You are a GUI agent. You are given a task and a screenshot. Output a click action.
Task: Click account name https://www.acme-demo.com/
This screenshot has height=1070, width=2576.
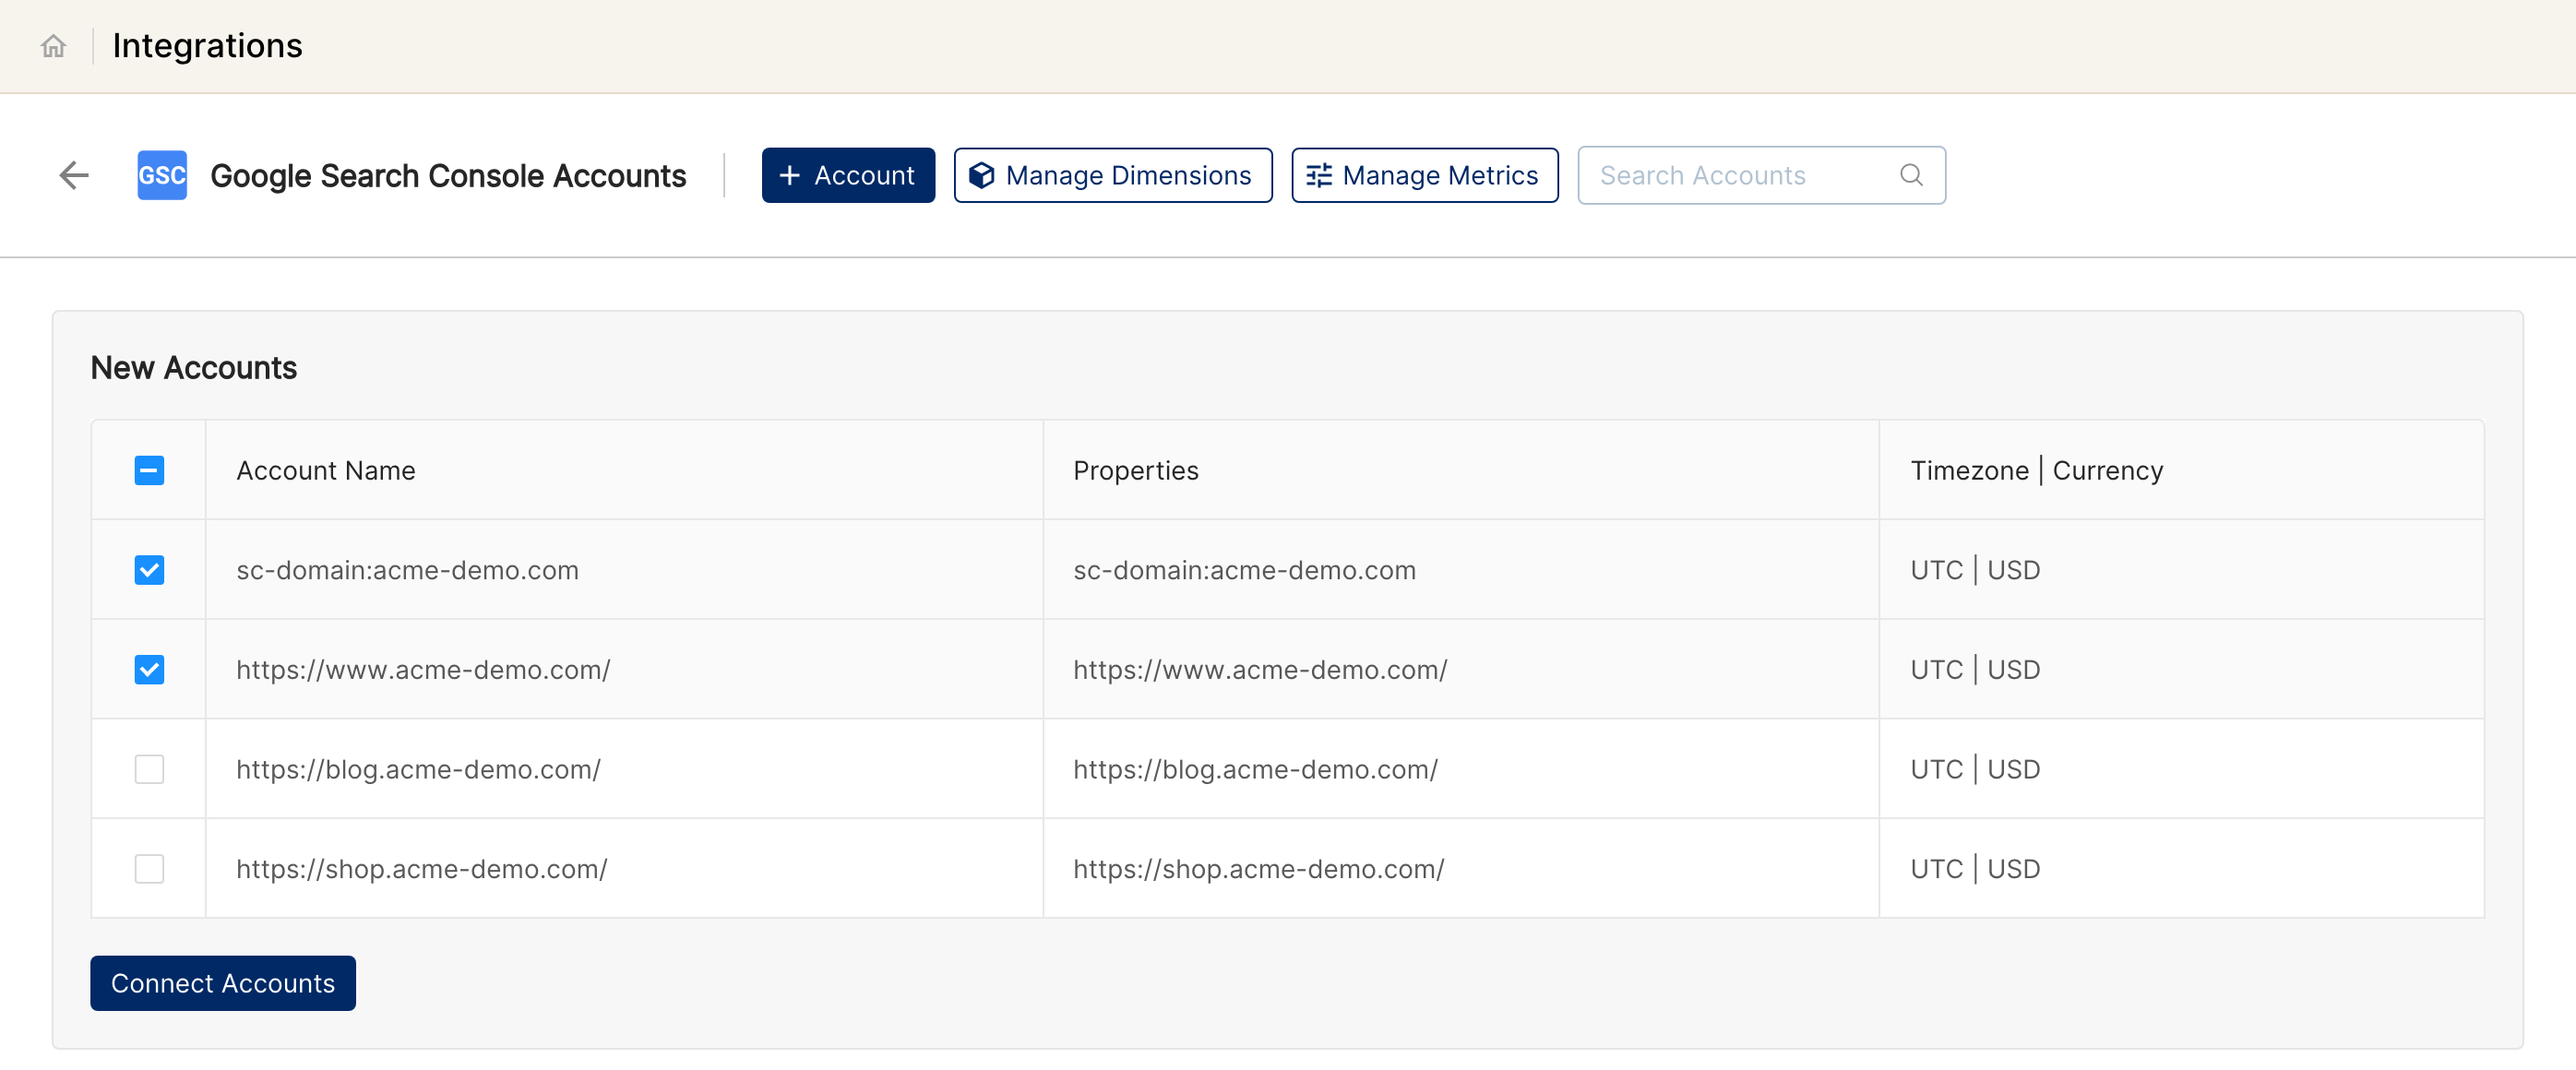(423, 669)
